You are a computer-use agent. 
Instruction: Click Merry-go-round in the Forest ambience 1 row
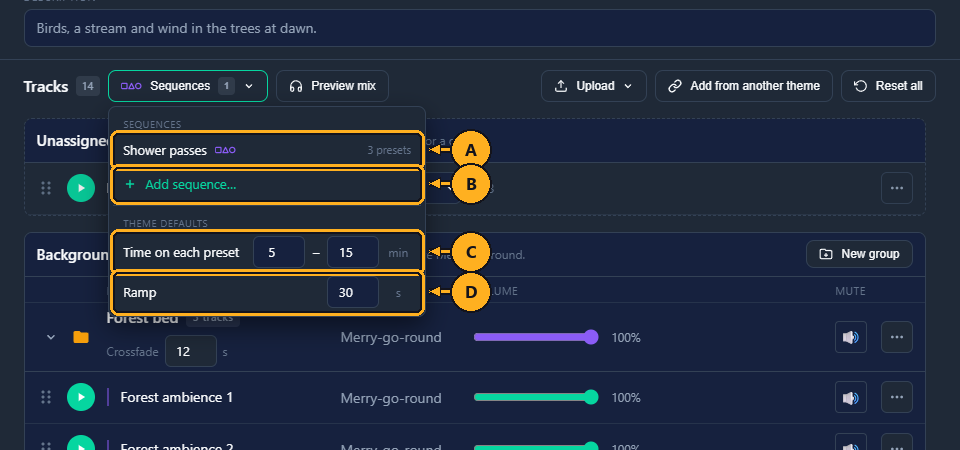pyautogui.click(x=391, y=398)
